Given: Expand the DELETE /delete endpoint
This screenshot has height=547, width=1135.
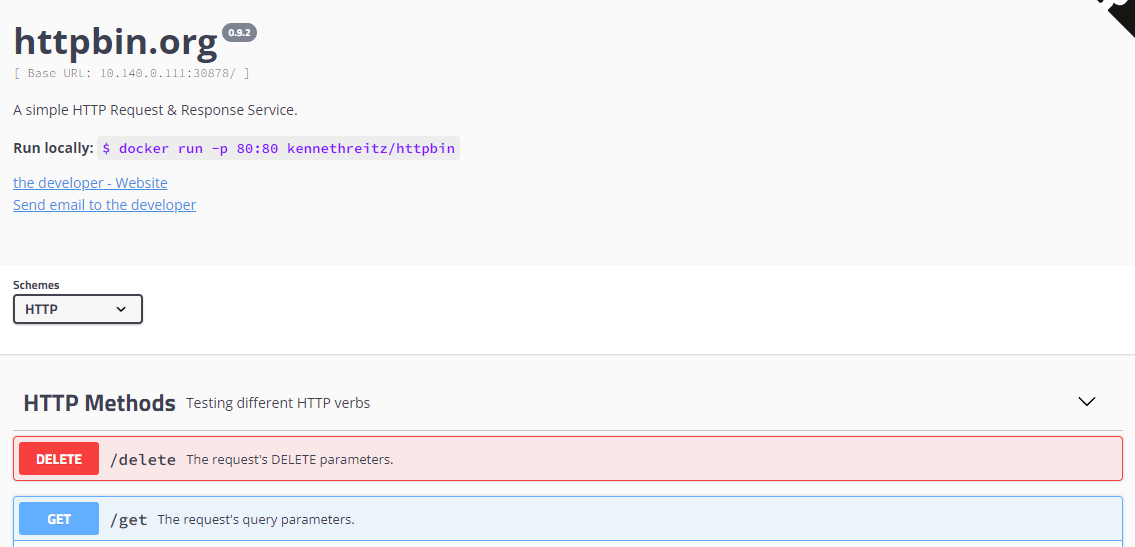Looking at the screenshot, I should (x=568, y=459).
